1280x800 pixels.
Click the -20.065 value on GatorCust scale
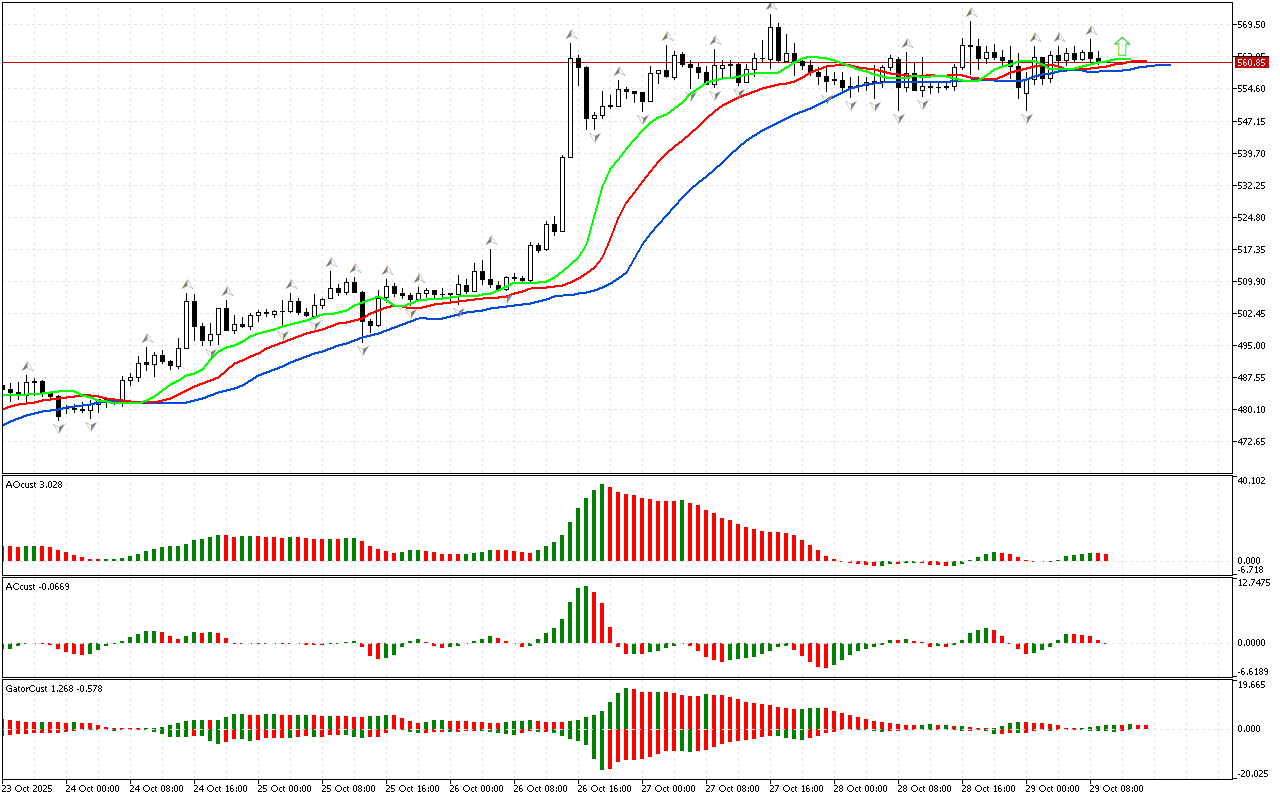pos(1251,772)
